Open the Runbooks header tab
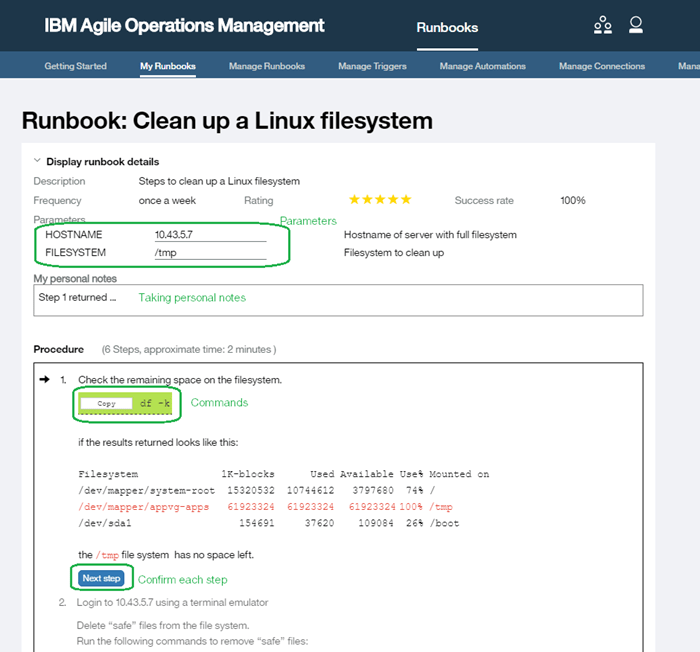Image resolution: width=700 pixels, height=652 pixels. (x=447, y=28)
